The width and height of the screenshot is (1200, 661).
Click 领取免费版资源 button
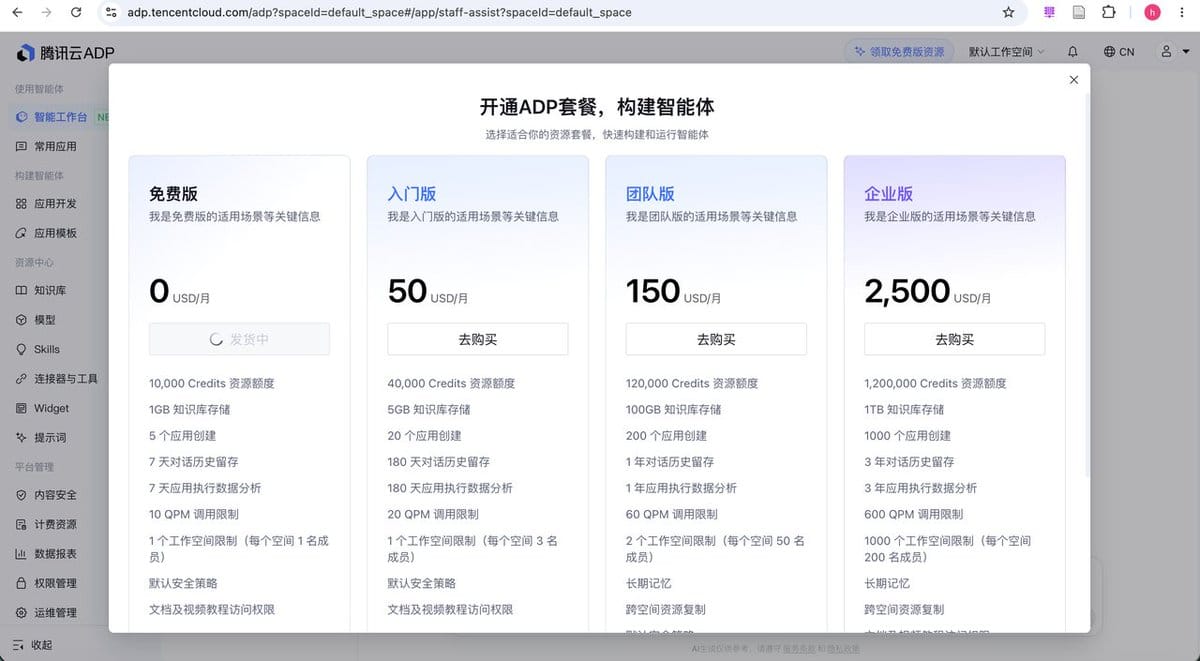899,52
